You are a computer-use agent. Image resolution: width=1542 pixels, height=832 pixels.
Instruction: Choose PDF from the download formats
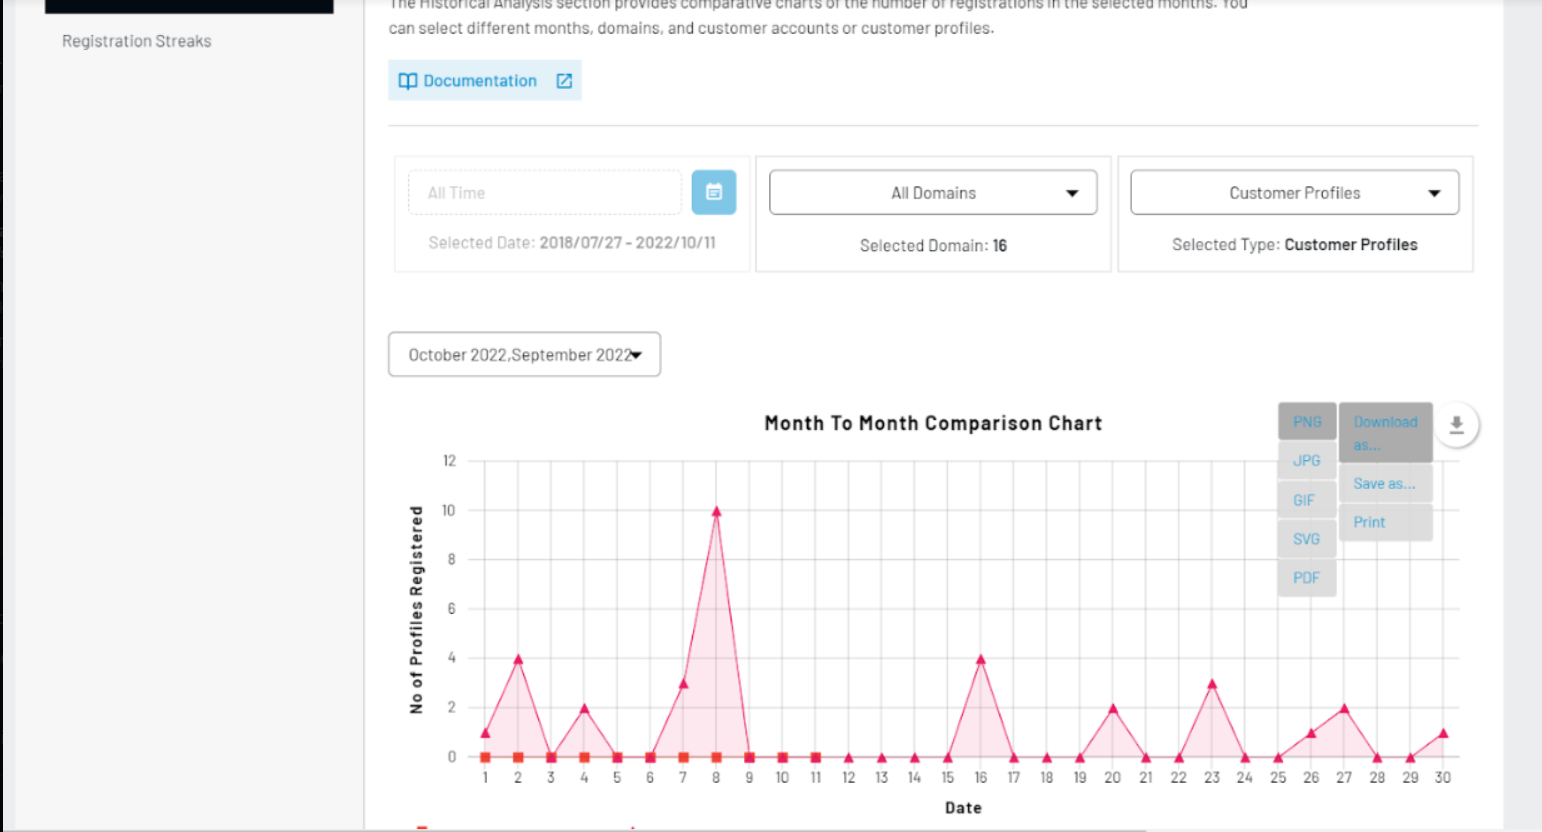[x=1306, y=578]
